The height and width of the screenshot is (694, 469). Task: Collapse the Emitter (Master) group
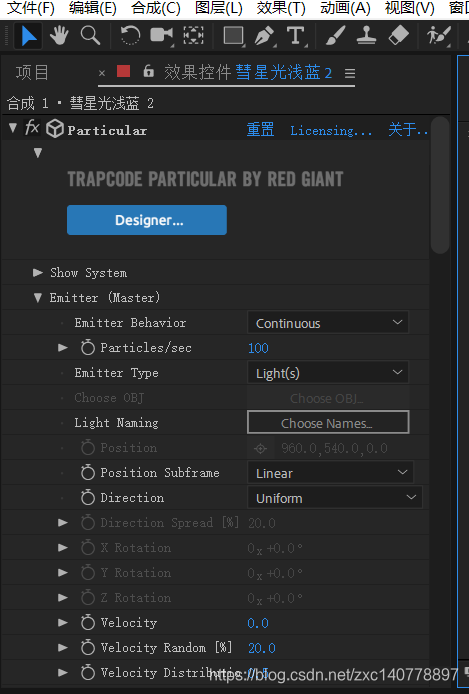point(38,297)
